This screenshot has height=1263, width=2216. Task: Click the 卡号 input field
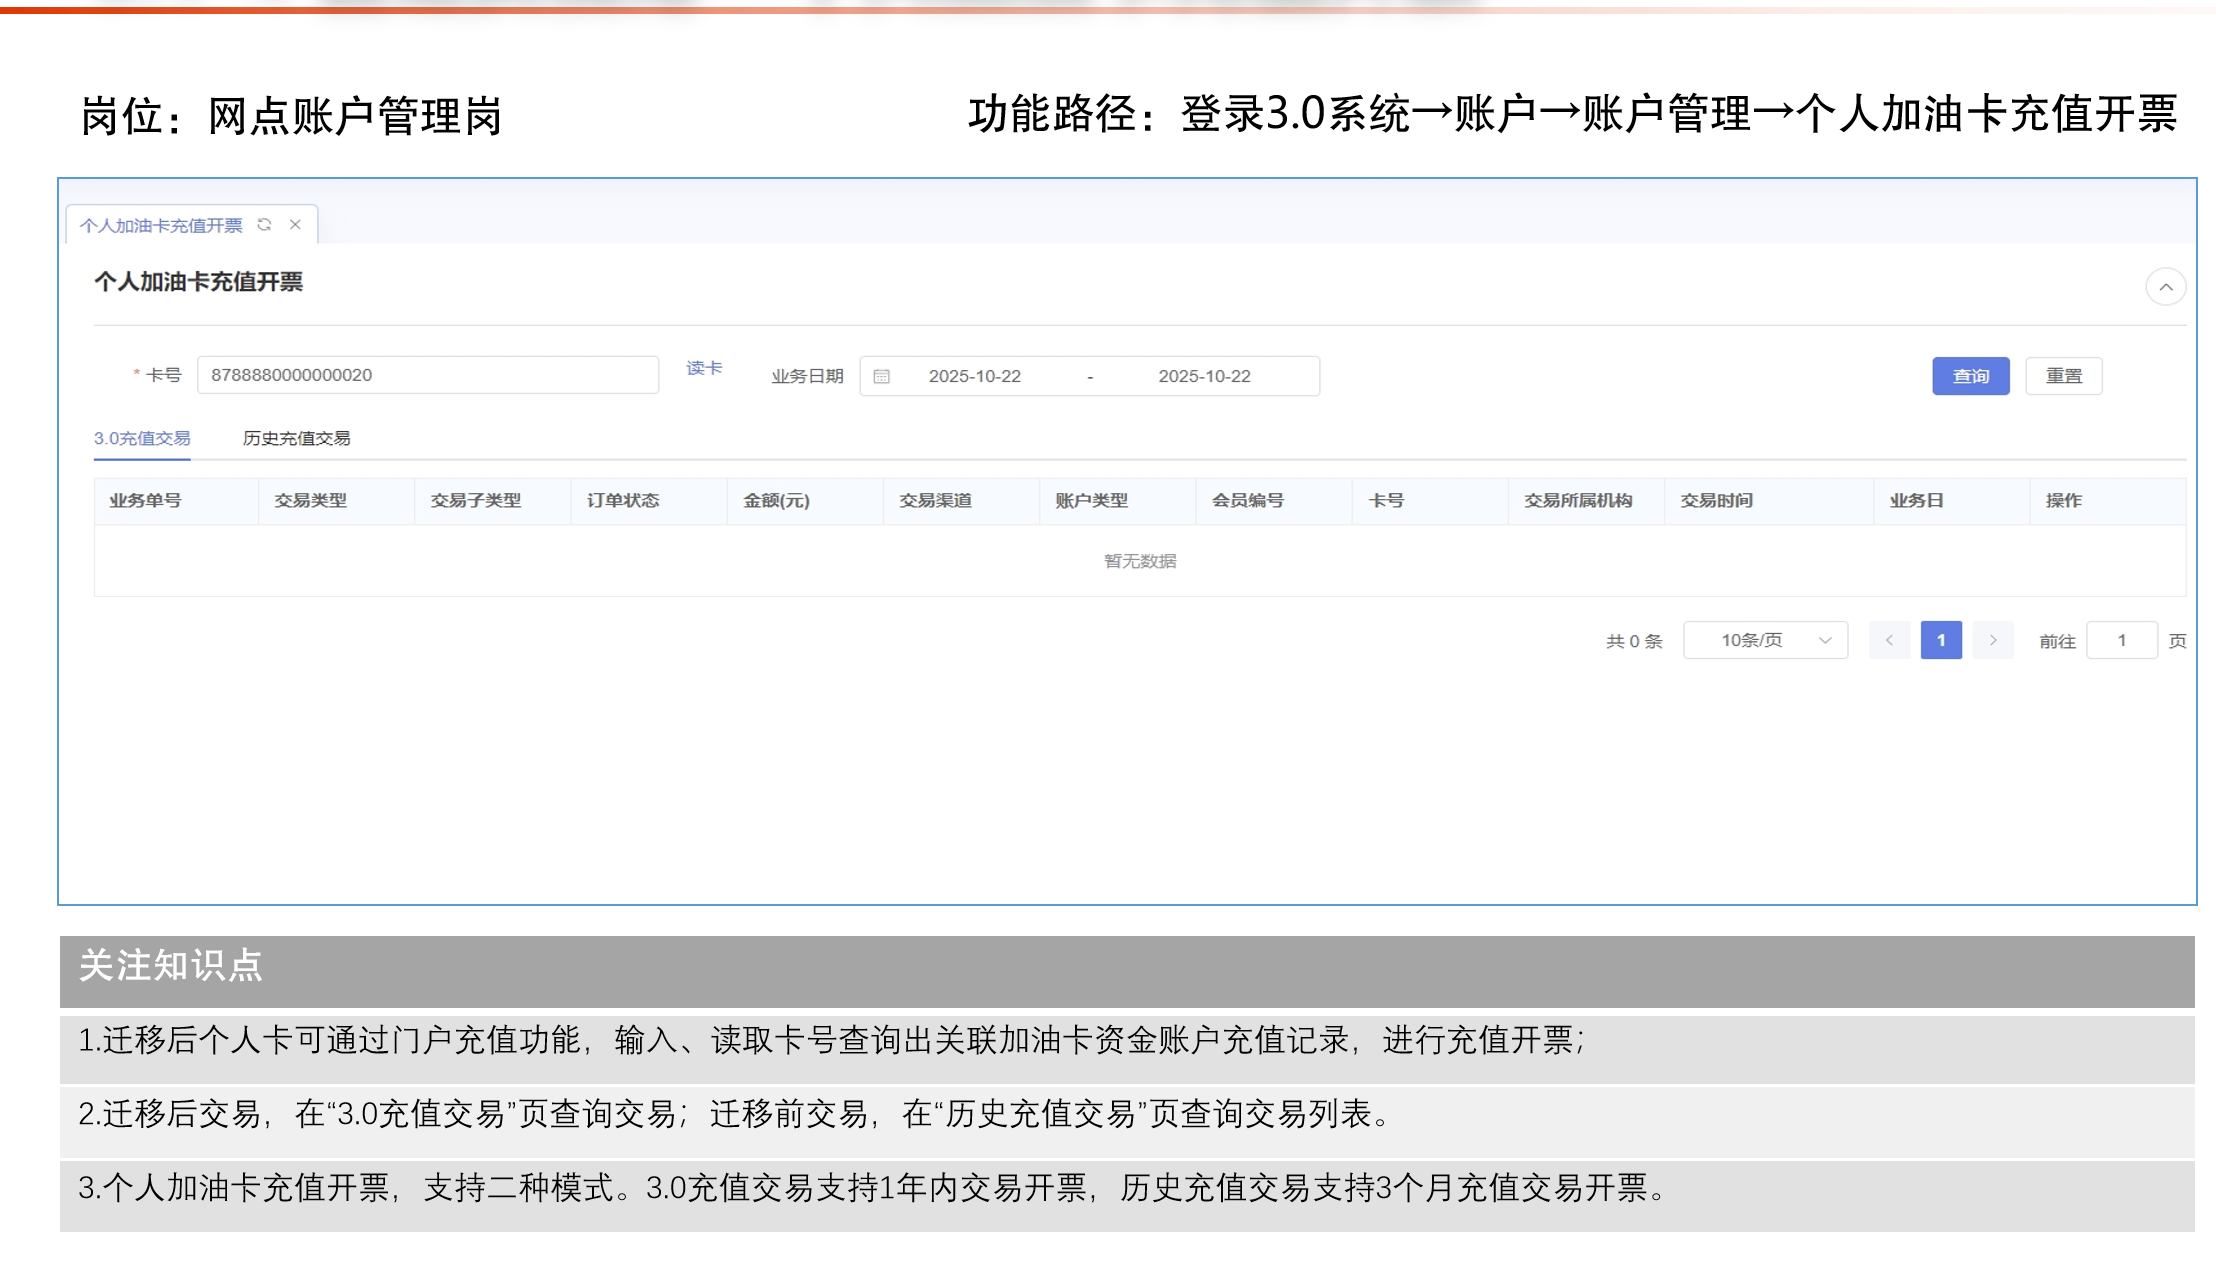(x=427, y=375)
